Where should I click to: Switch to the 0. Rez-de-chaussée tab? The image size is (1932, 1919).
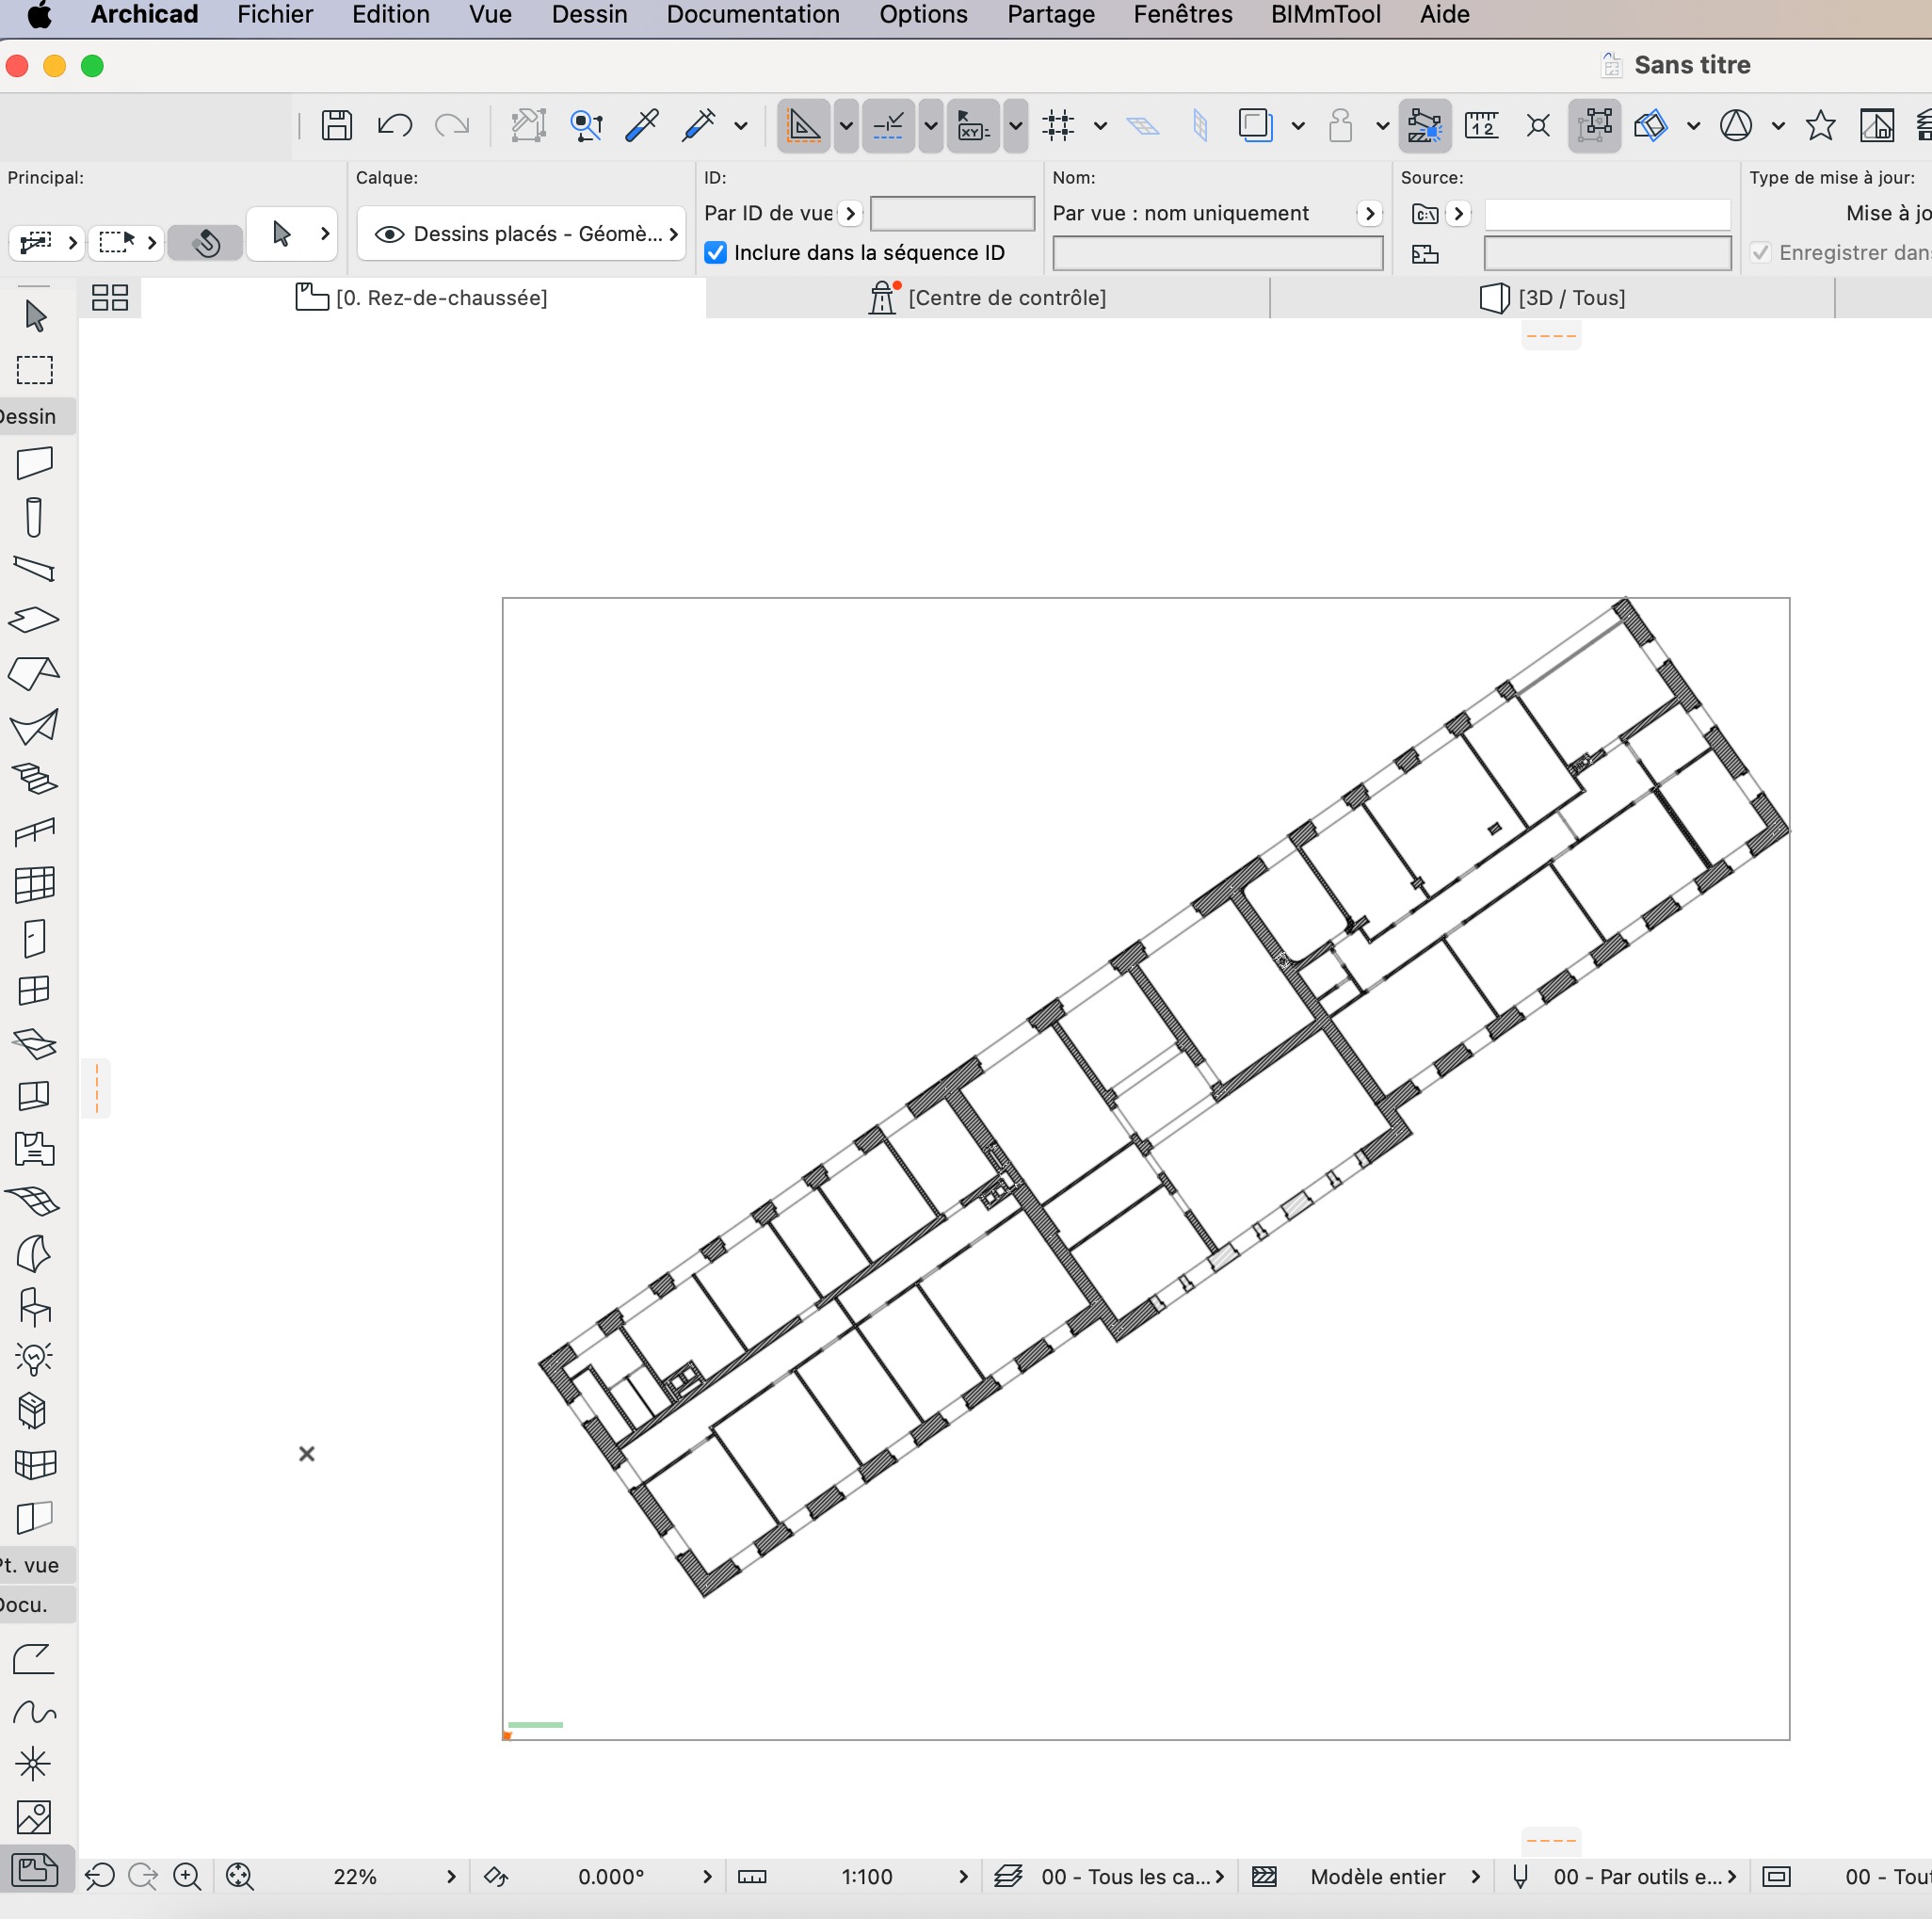coord(422,298)
